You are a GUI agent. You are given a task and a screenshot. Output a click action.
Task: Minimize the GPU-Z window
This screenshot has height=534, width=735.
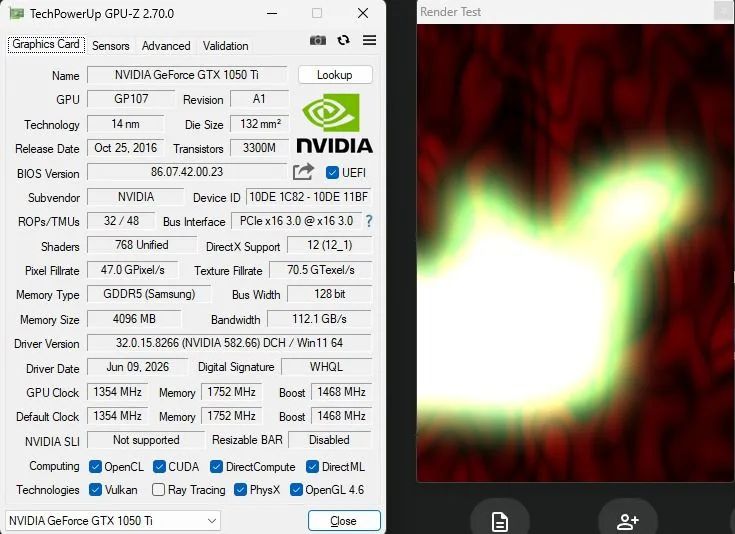pos(272,14)
